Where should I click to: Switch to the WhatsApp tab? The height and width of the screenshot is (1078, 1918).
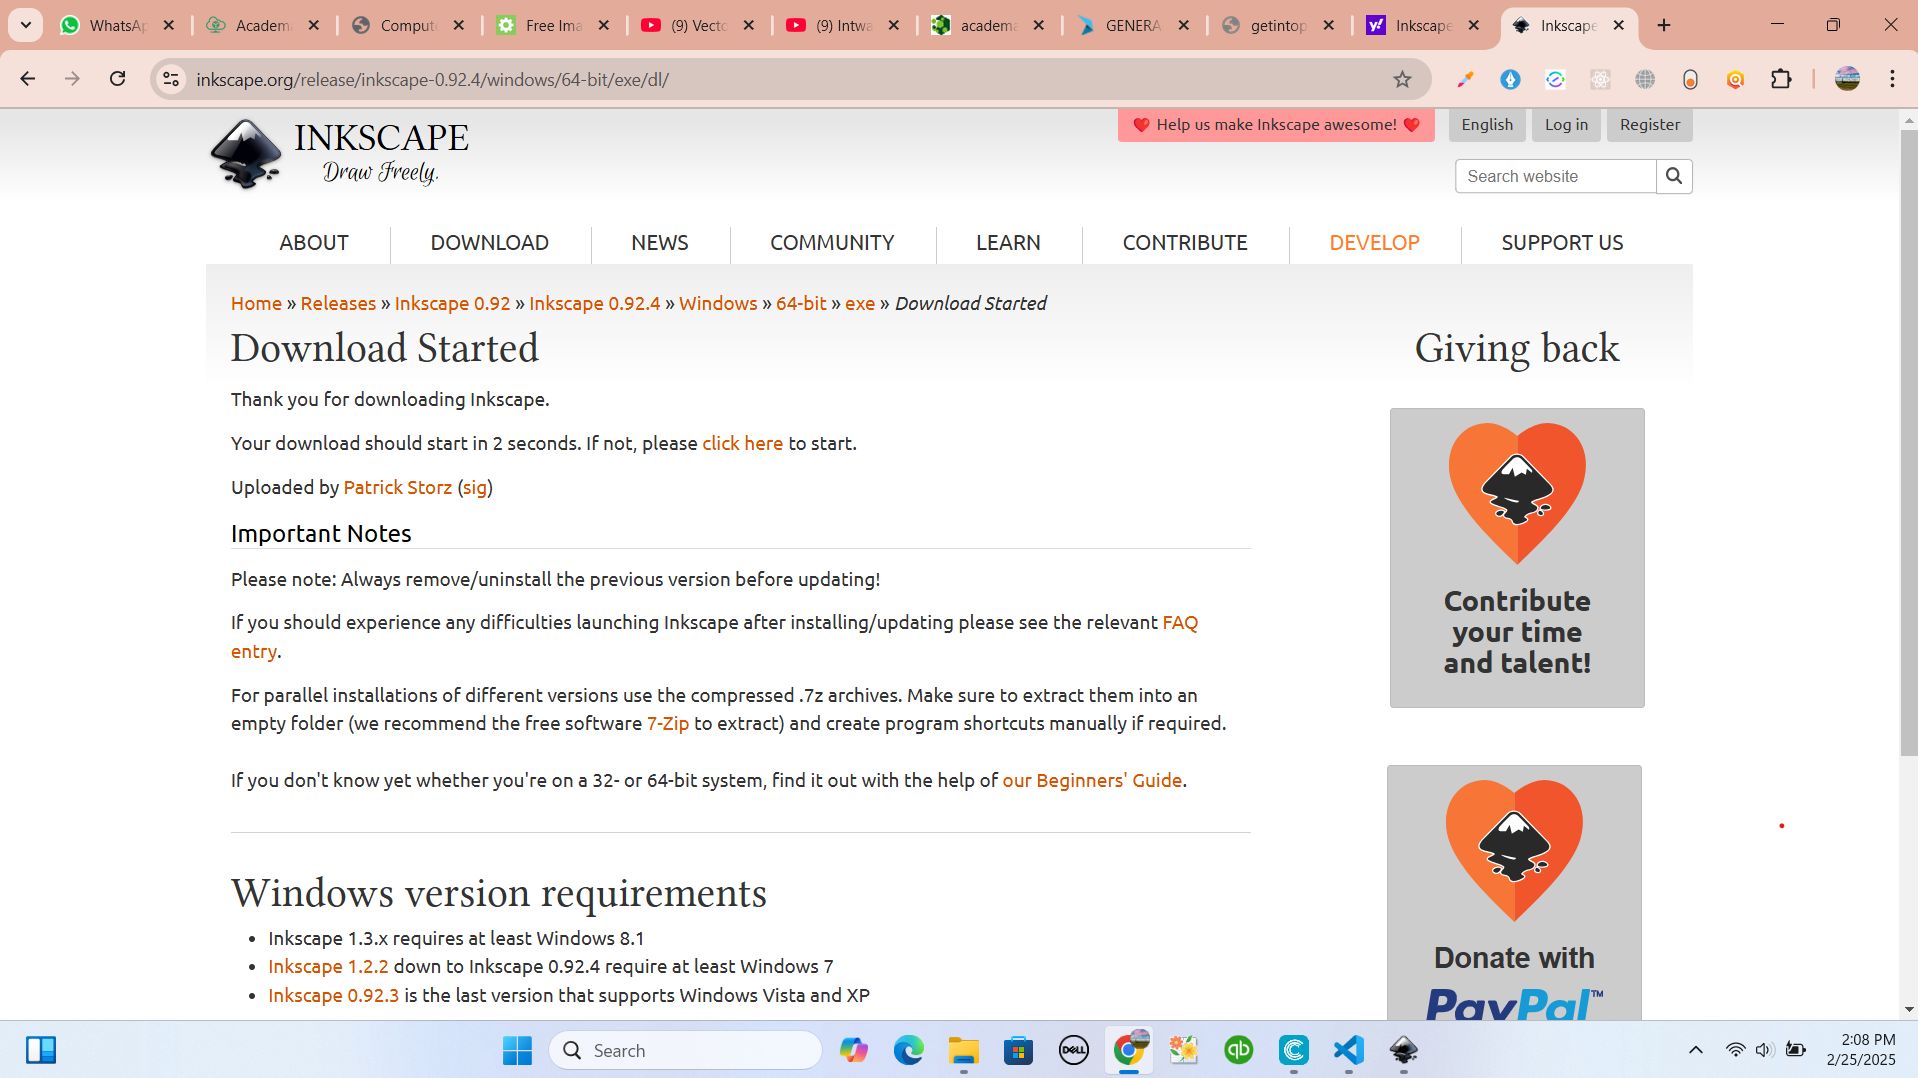coord(102,25)
